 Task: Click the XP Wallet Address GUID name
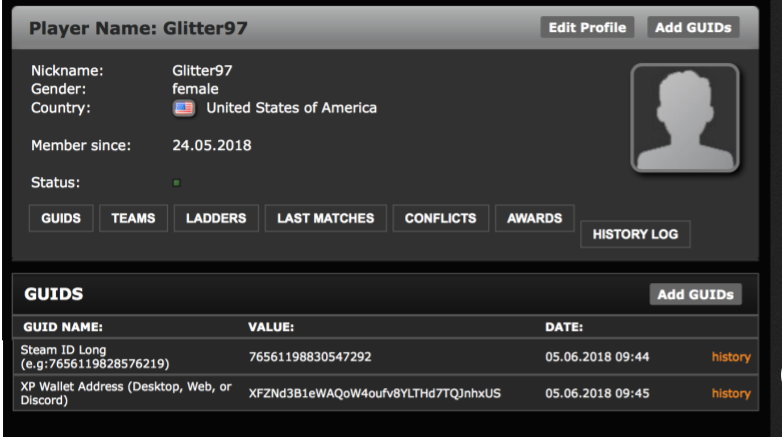[x=126, y=393]
